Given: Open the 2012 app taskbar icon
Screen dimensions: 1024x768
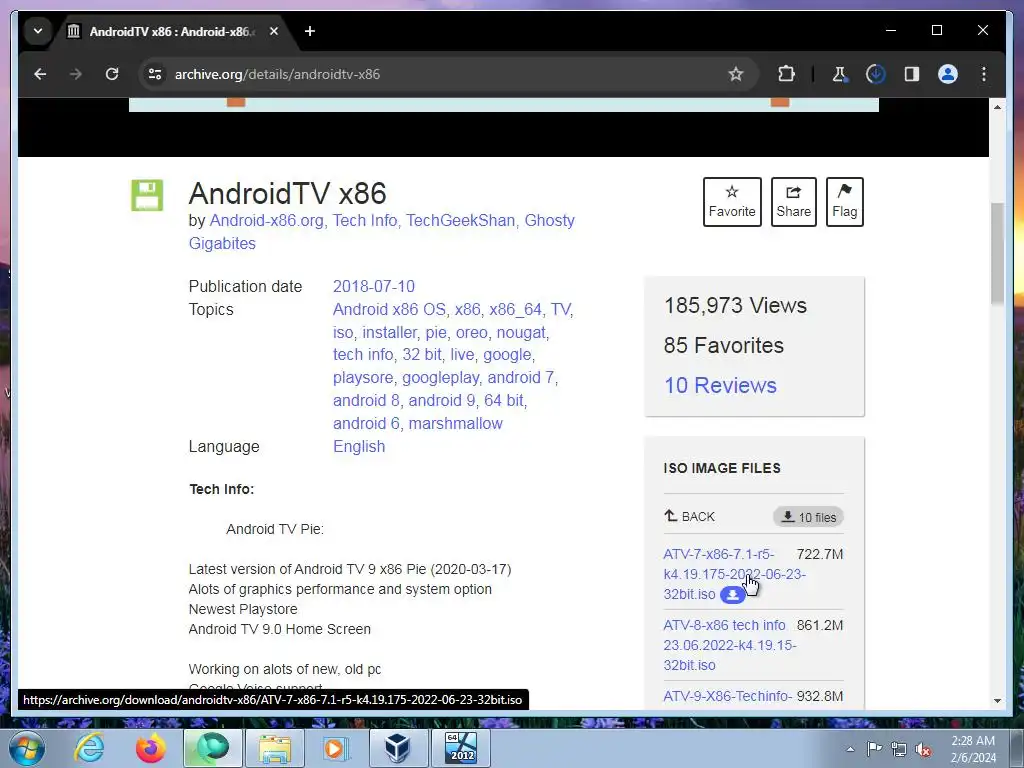Looking at the screenshot, I should pyautogui.click(x=460, y=748).
